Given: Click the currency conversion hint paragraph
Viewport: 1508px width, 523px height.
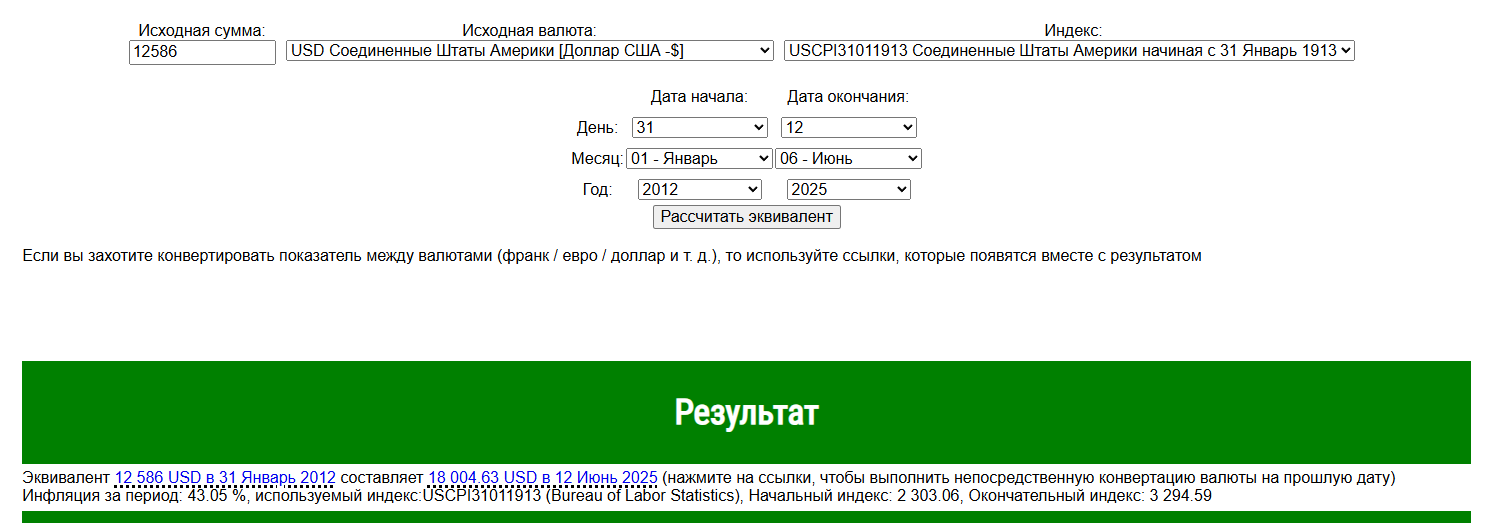Looking at the screenshot, I should (x=612, y=255).
